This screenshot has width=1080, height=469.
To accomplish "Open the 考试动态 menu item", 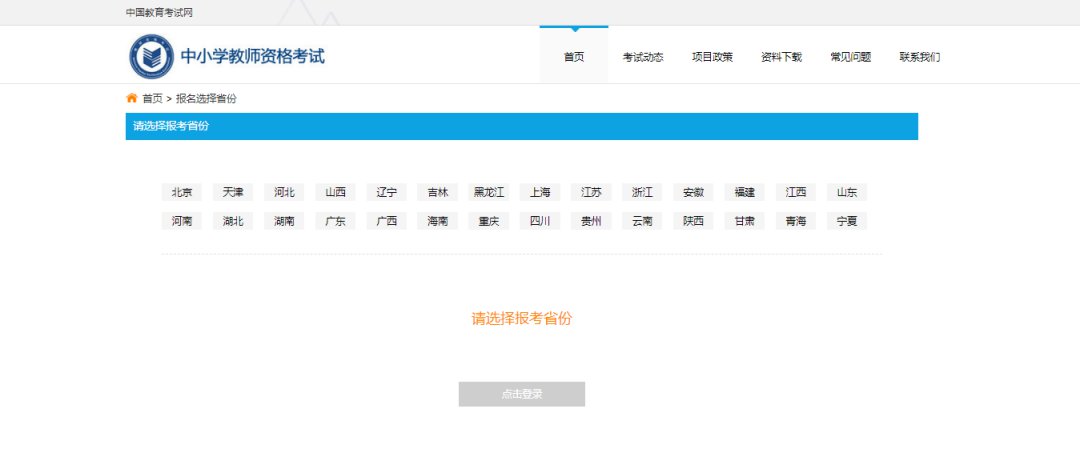I will point(642,57).
